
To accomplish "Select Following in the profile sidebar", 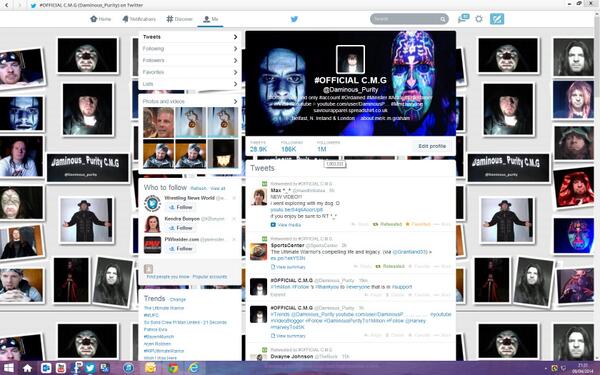I will [x=190, y=49].
